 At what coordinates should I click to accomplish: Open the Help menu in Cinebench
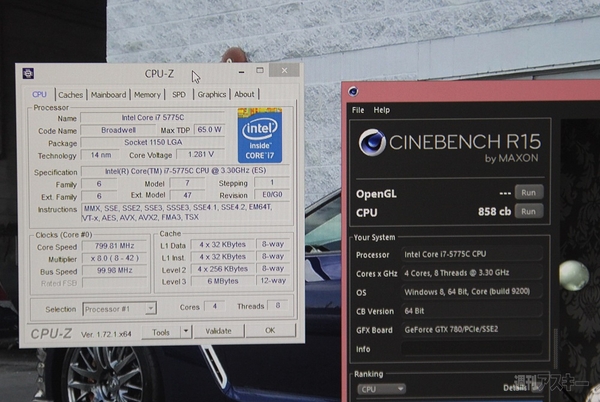pyautogui.click(x=382, y=110)
